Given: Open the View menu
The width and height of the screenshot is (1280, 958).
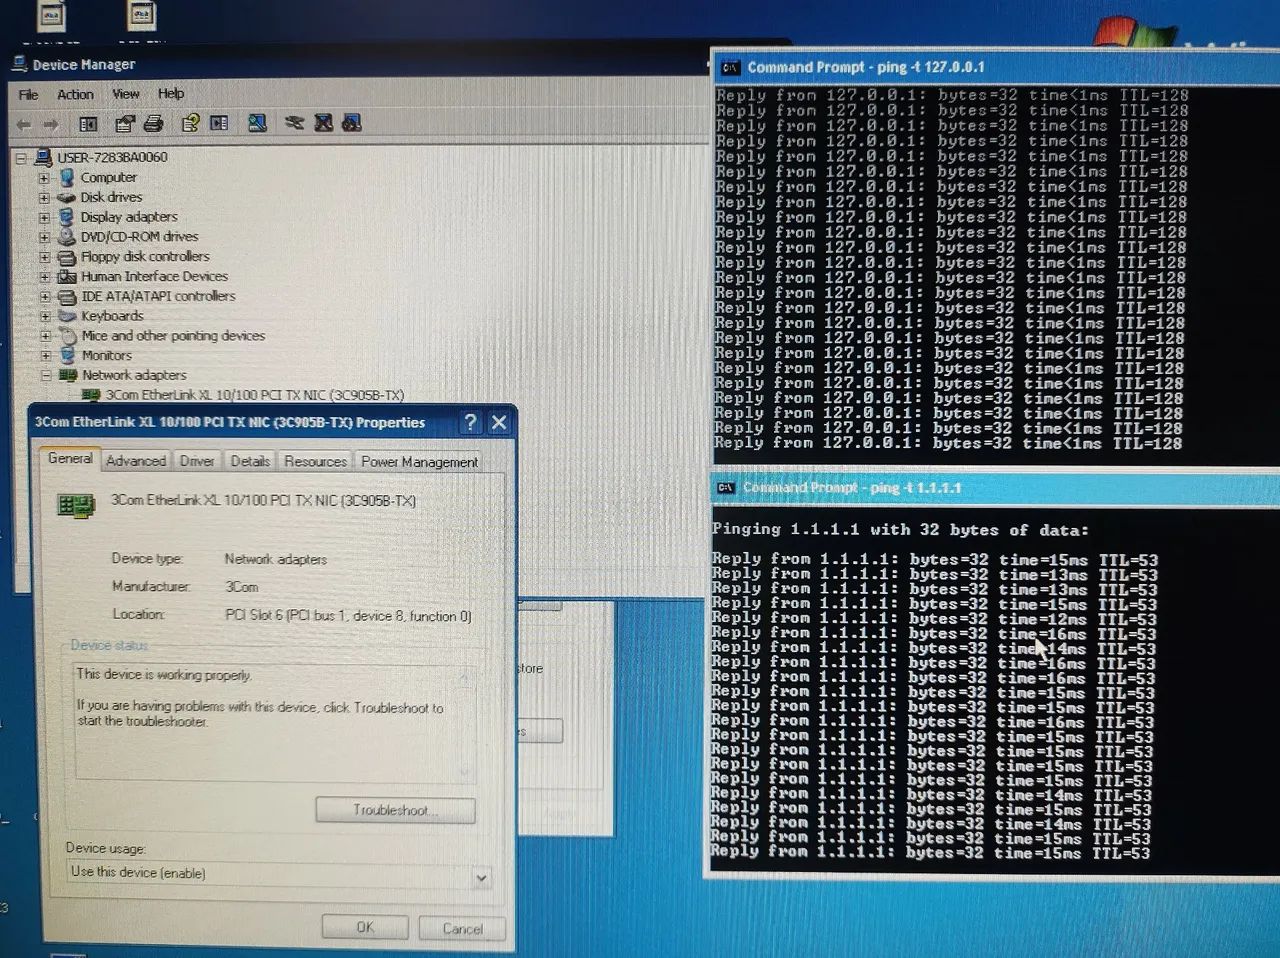Looking at the screenshot, I should click(126, 93).
